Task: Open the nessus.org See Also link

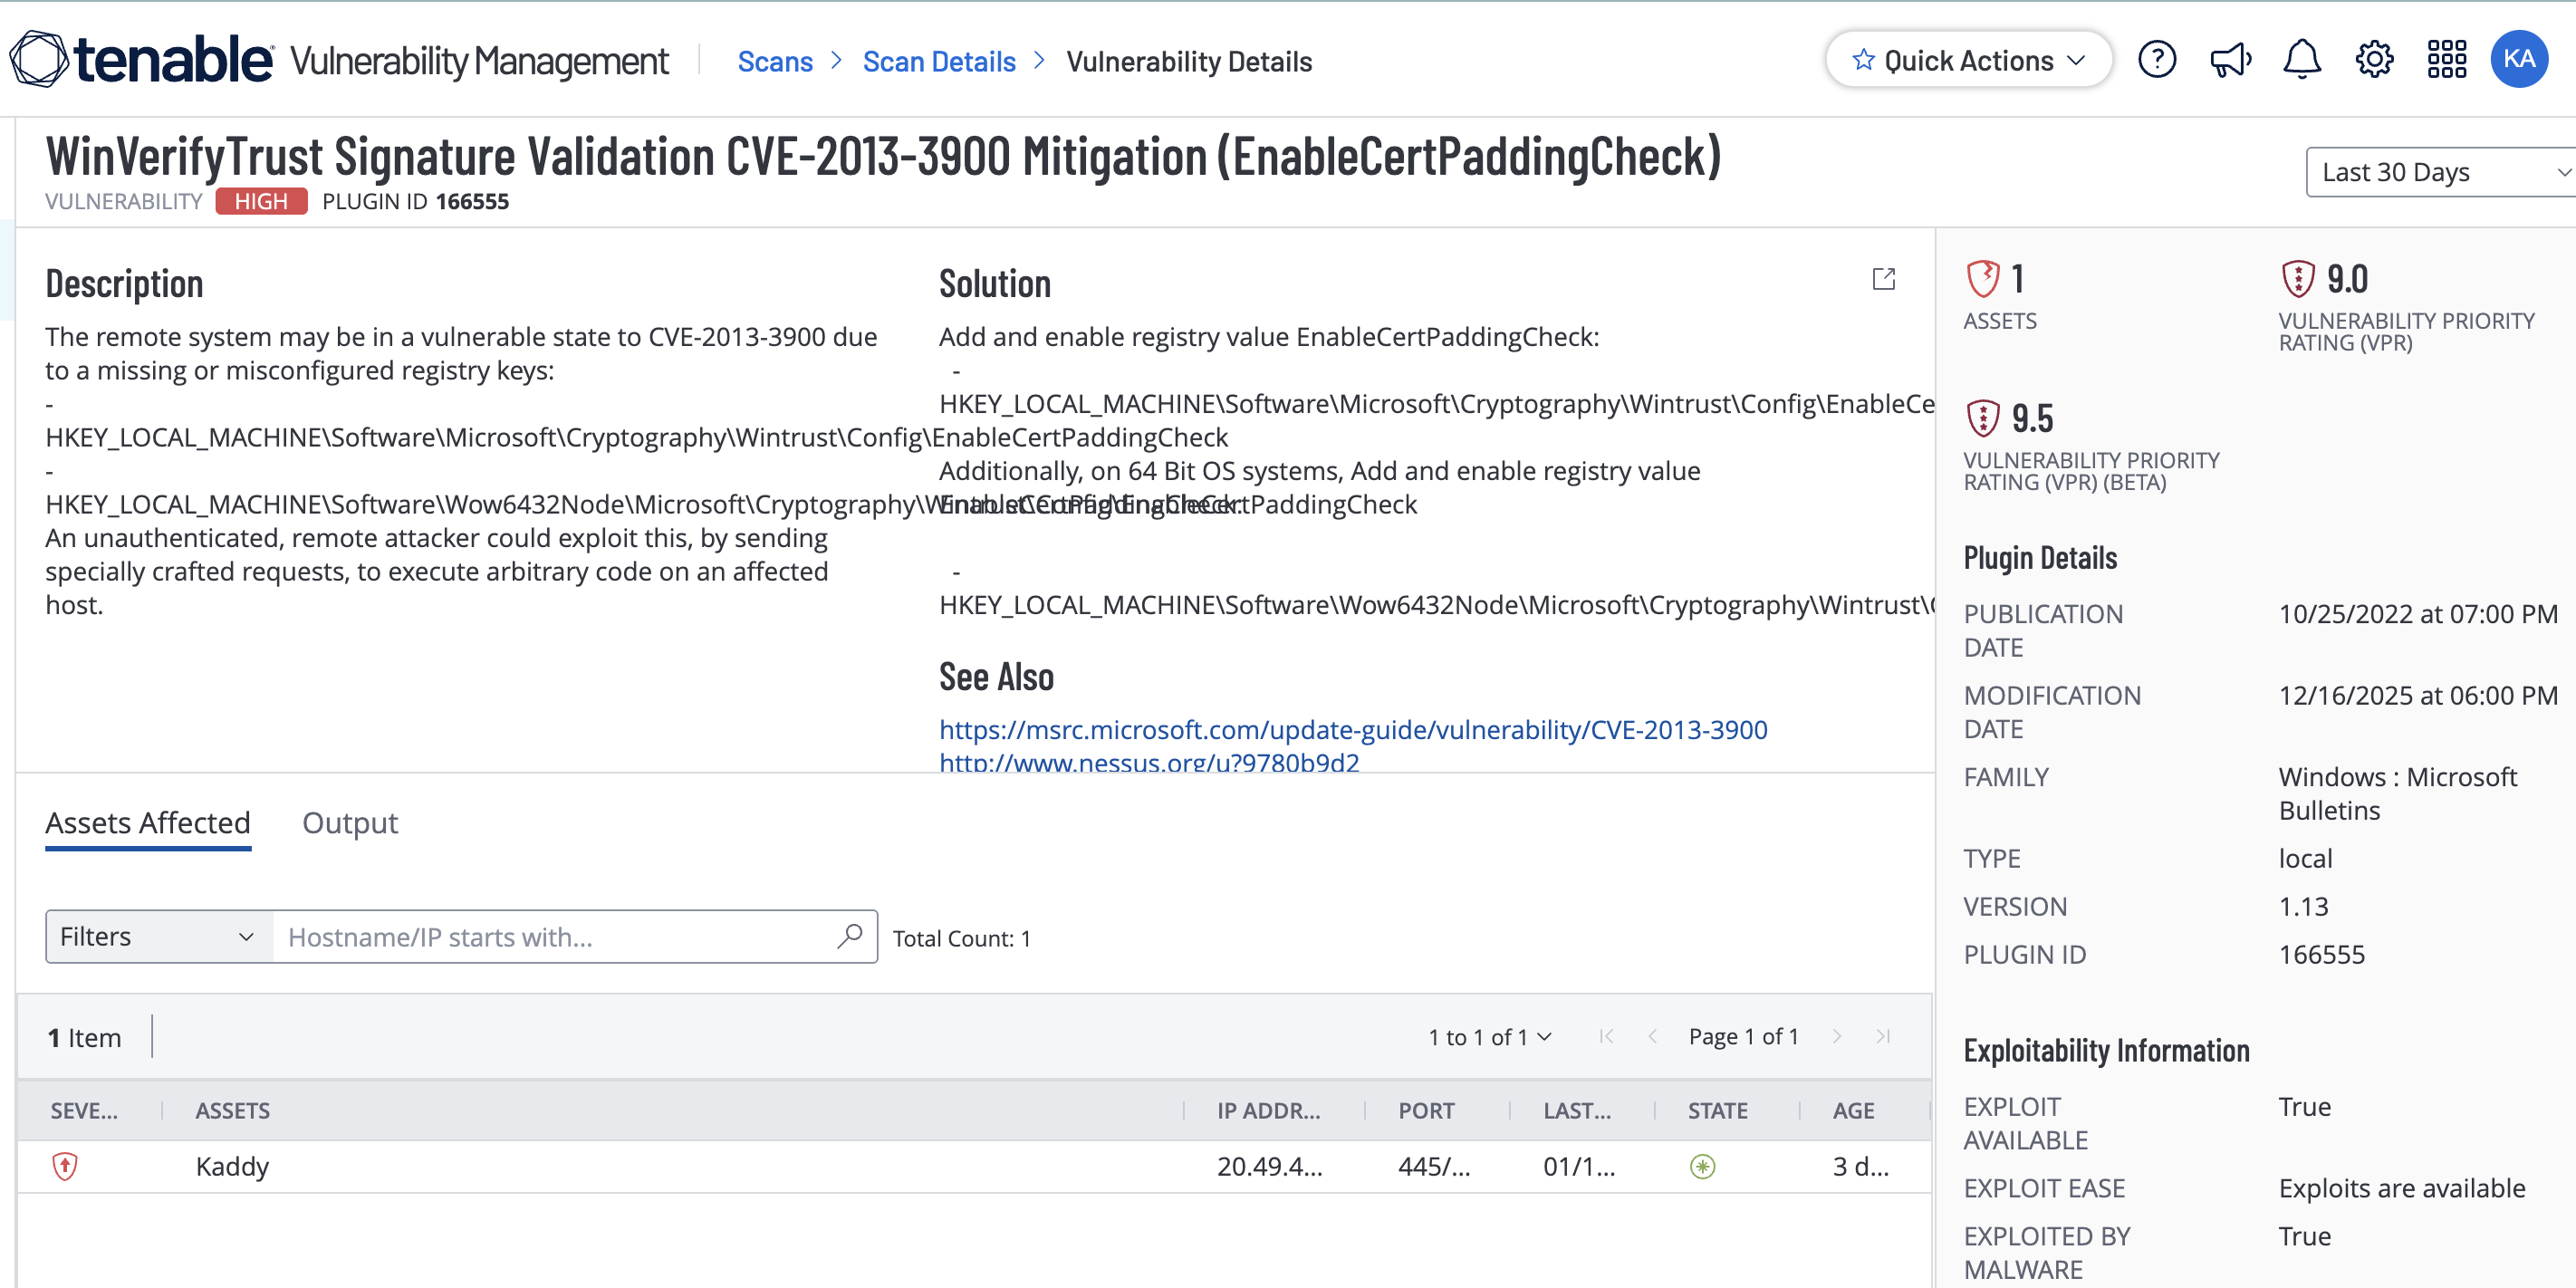Action: click(x=1149, y=762)
